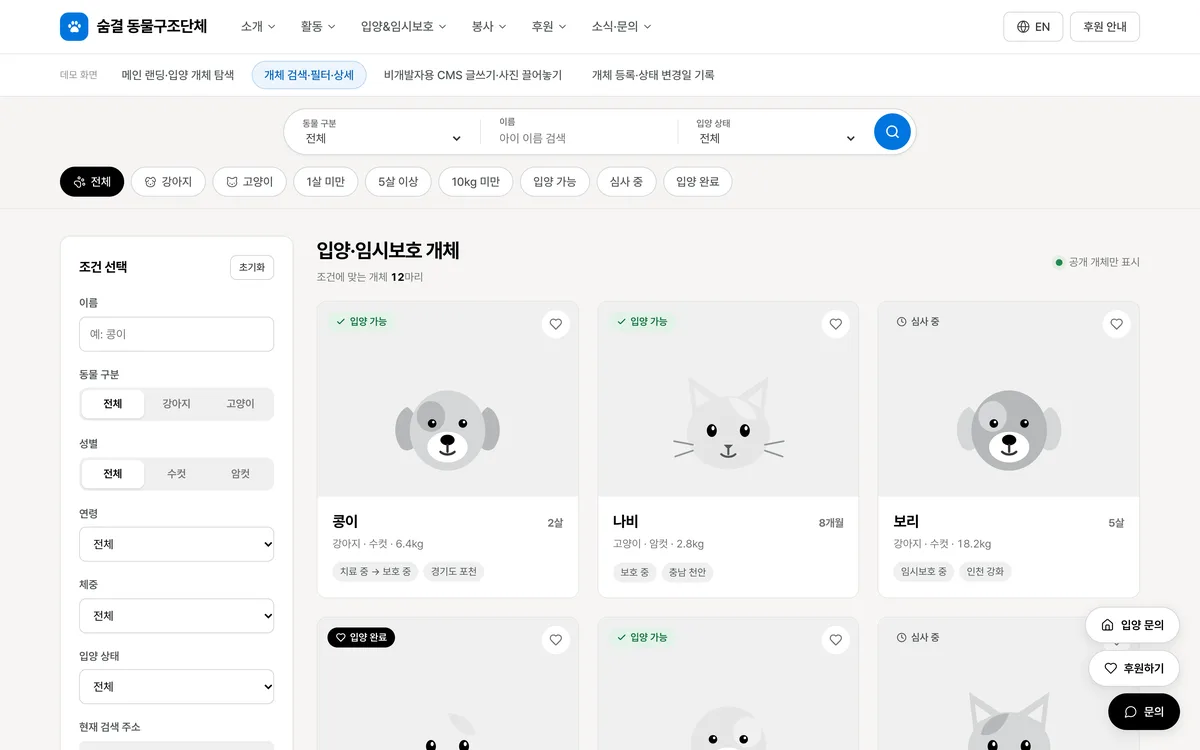Select 암컷 in 성별 segment
This screenshot has width=1200, height=750.
(240, 474)
